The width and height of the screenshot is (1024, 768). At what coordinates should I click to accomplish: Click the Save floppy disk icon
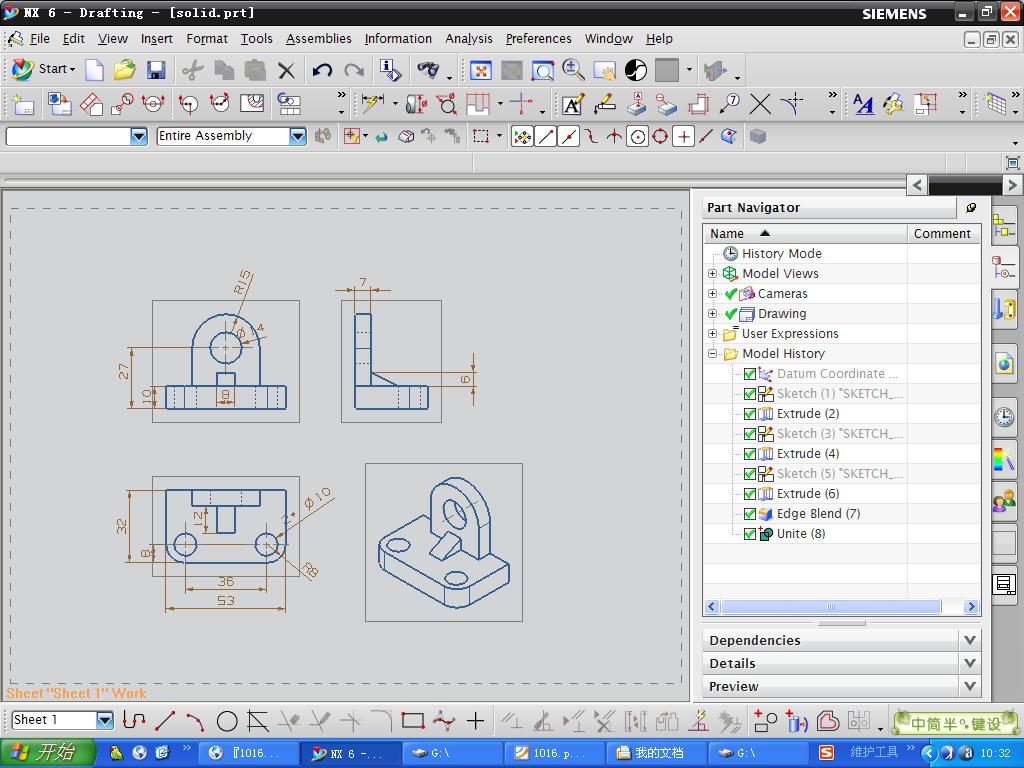click(156, 70)
